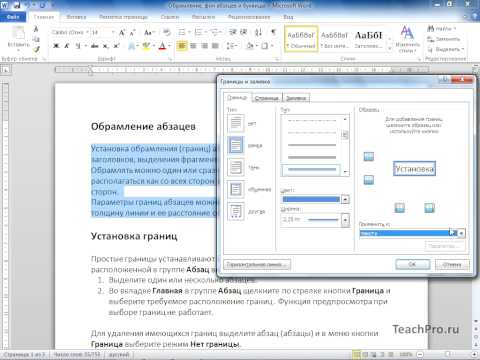Open the red font color button
The height and width of the screenshot is (360, 480).
162,46
